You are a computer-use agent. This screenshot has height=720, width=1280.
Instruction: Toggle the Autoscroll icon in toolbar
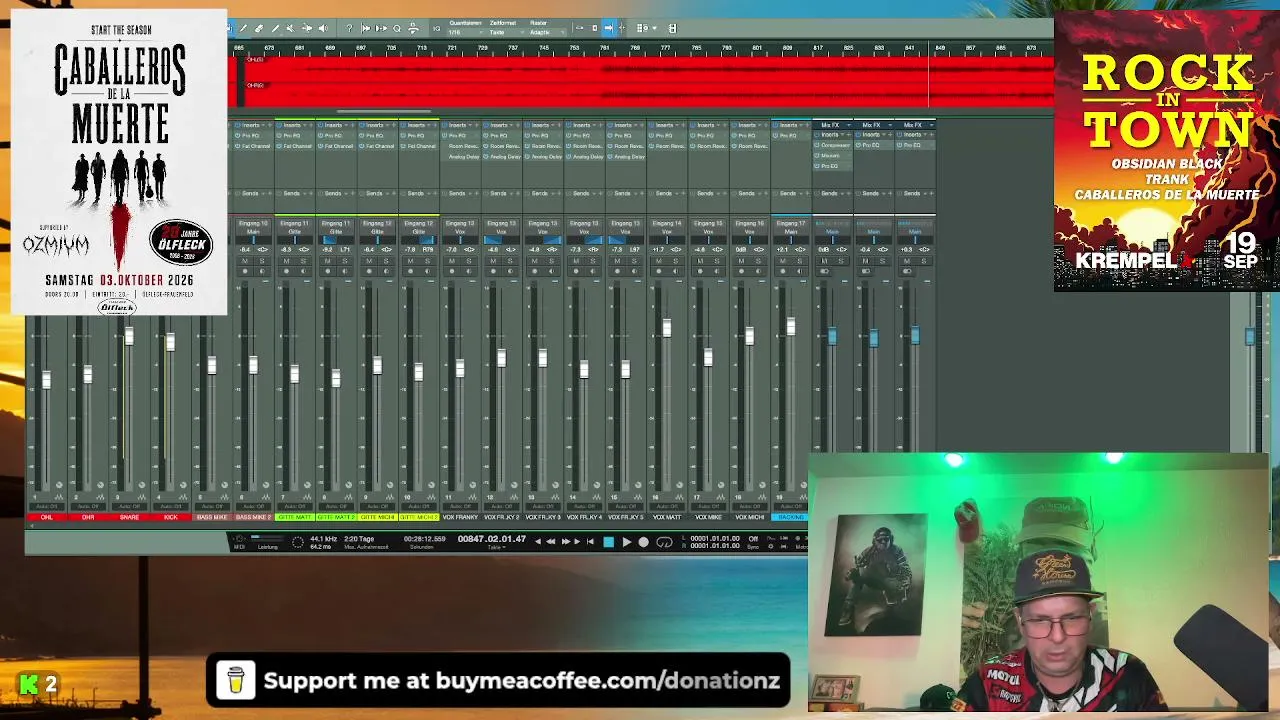coord(366,28)
